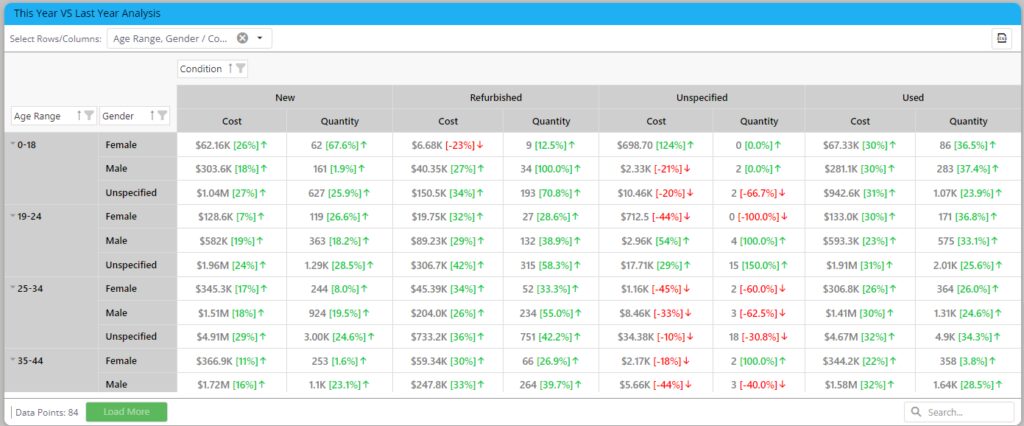Click the search magnifier icon
The image size is (1024, 426).
coord(917,412)
